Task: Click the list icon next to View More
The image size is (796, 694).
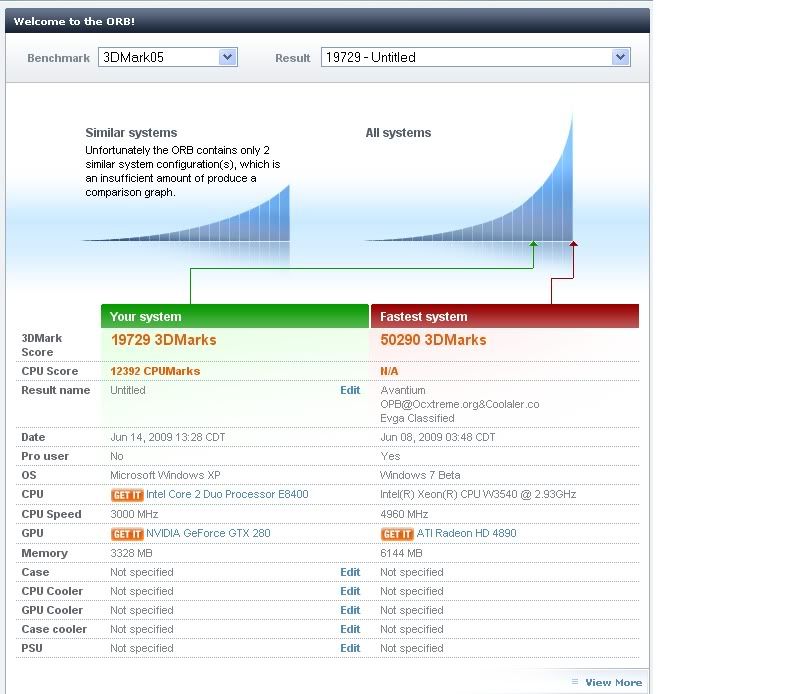Action: (575, 682)
